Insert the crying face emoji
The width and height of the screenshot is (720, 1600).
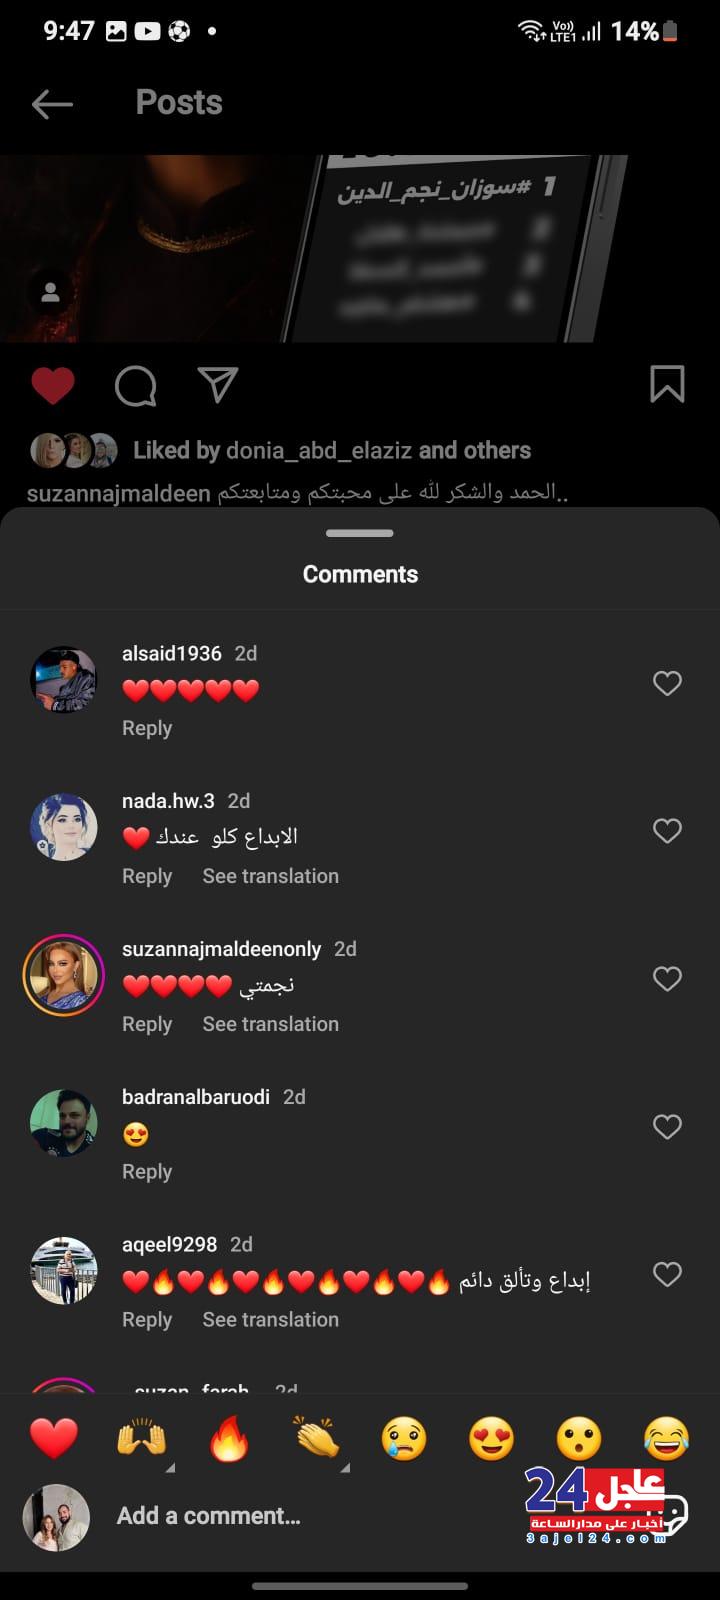404,1440
